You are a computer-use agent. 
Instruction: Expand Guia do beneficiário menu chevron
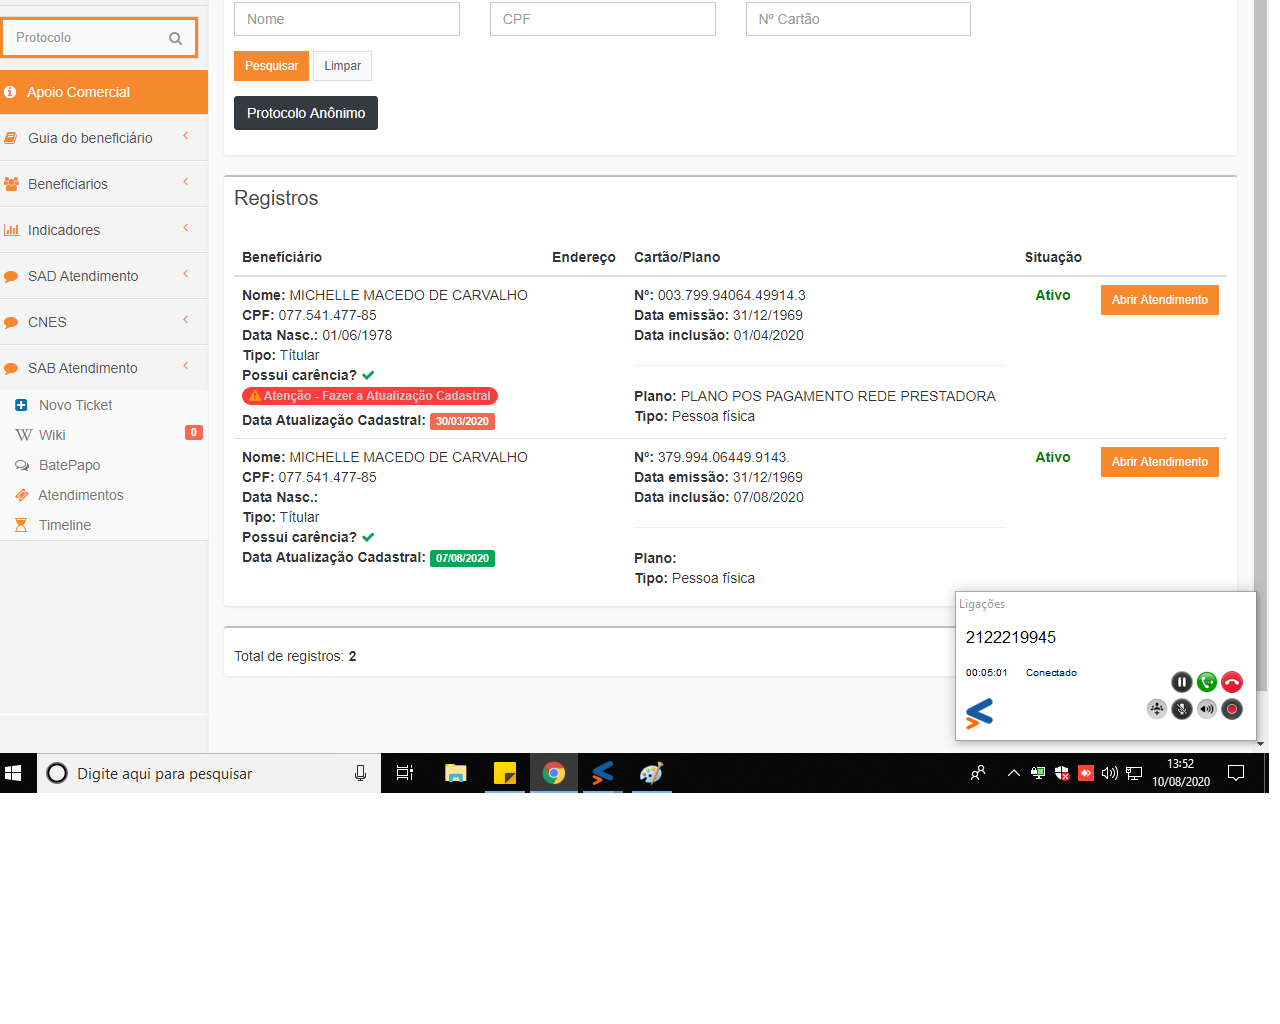[186, 136]
